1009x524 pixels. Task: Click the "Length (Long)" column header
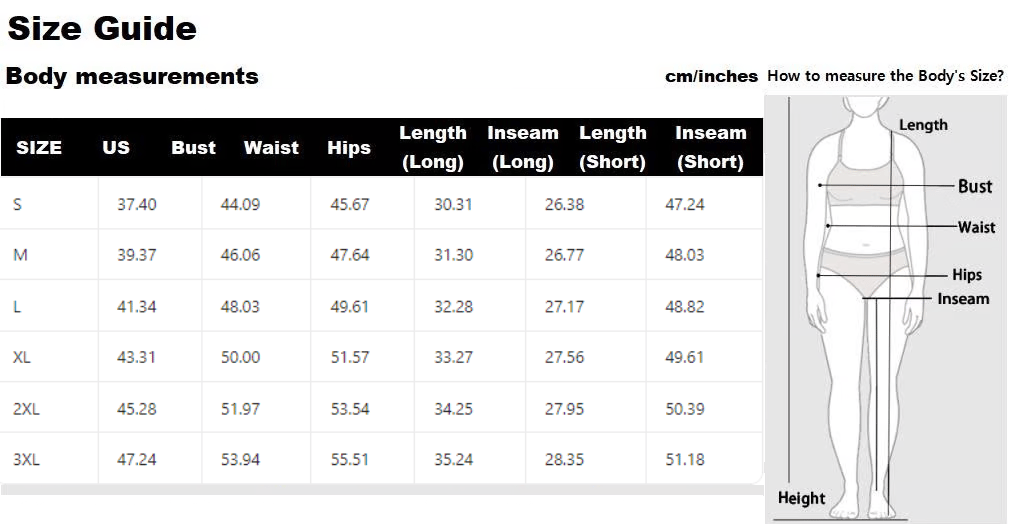pyautogui.click(x=433, y=147)
